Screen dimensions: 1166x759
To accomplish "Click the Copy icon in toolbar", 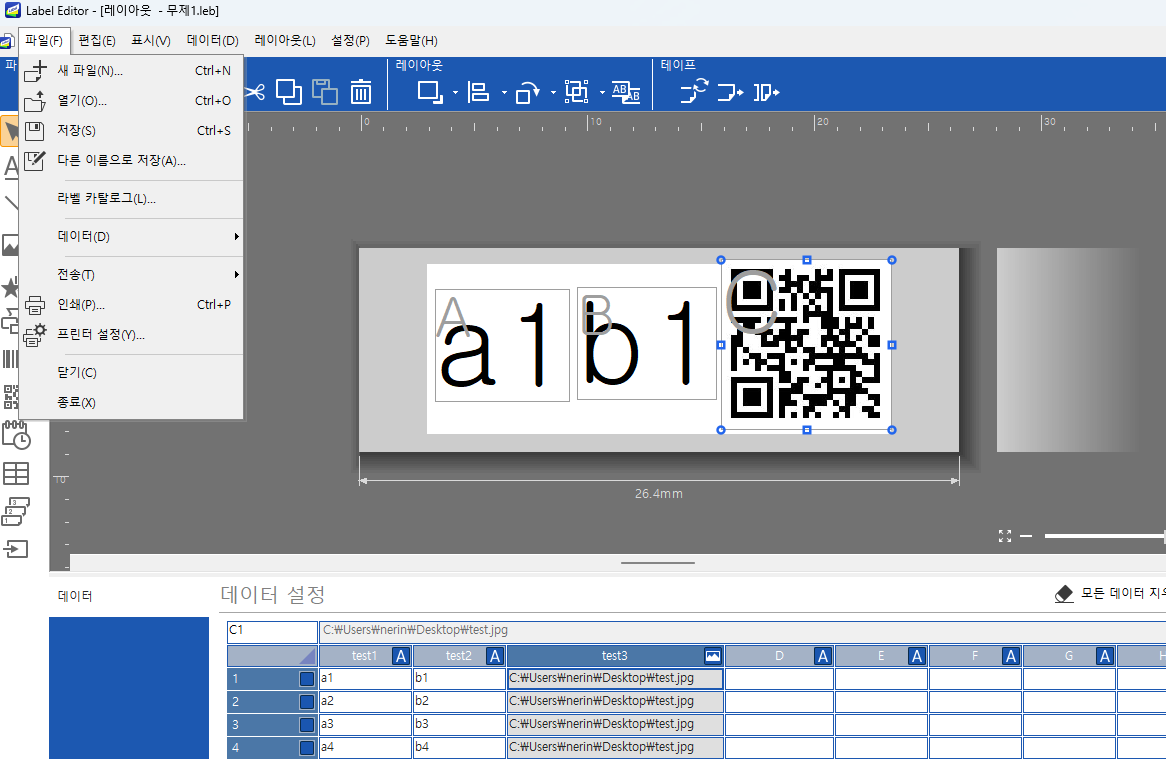I will (x=289, y=92).
